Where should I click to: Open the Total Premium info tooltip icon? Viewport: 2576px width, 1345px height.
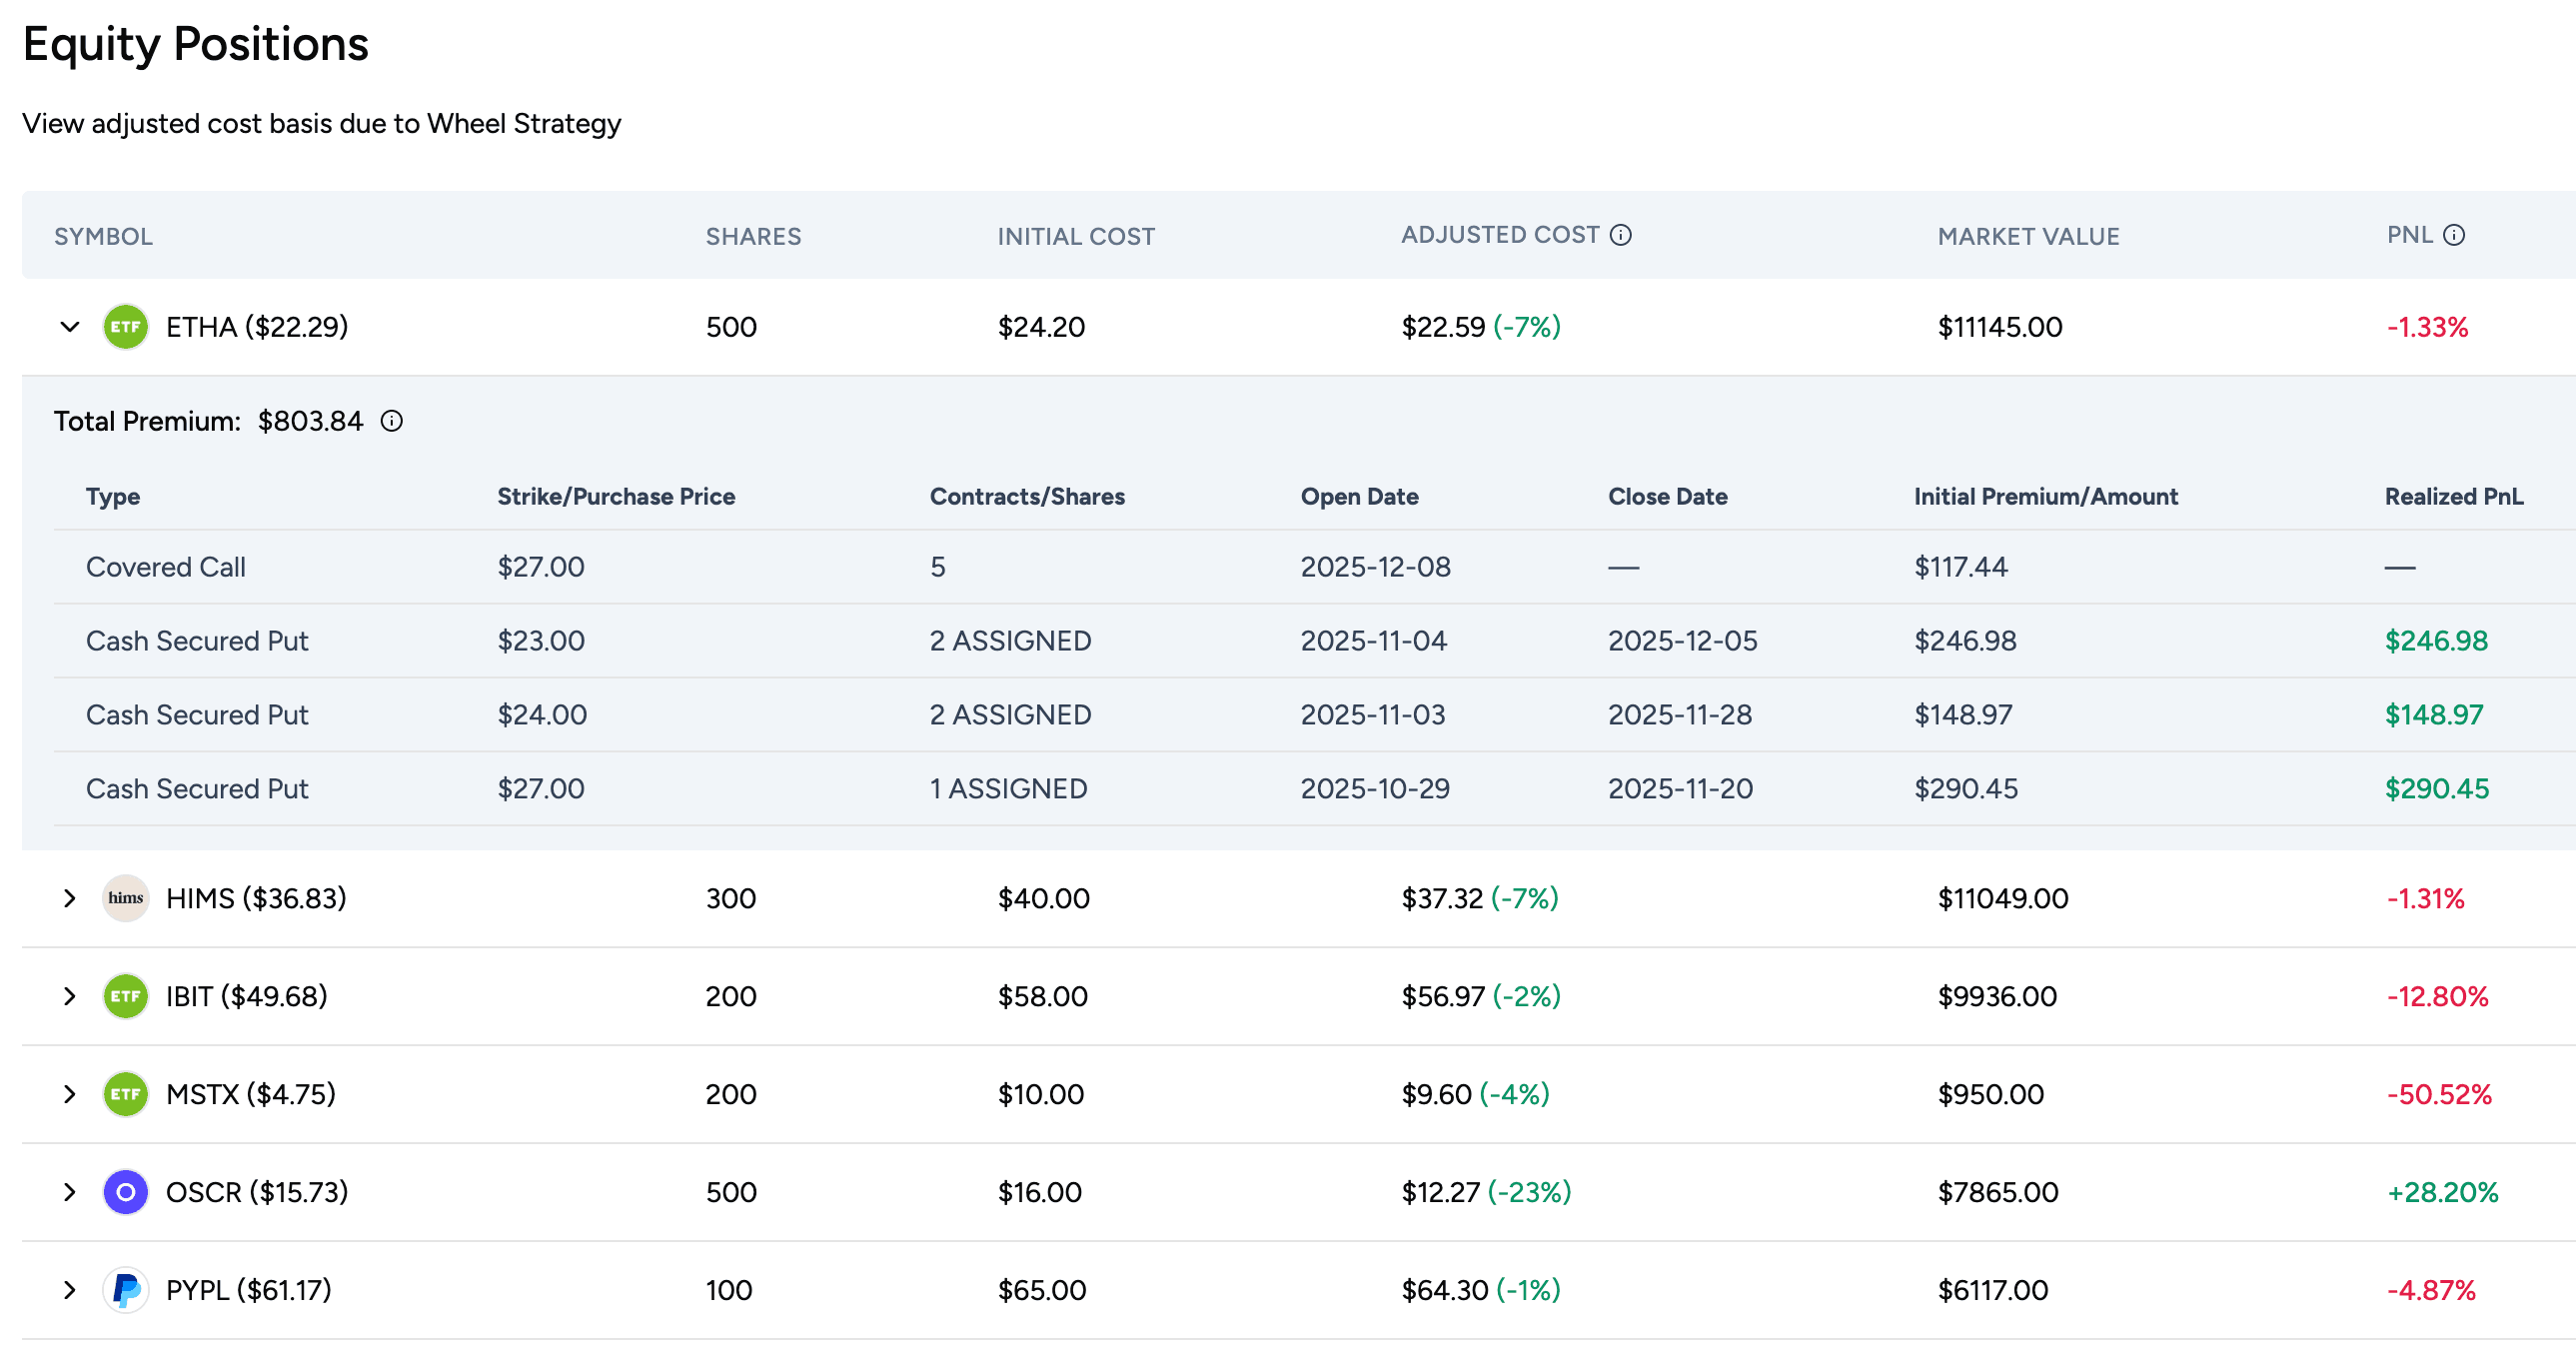tap(390, 421)
